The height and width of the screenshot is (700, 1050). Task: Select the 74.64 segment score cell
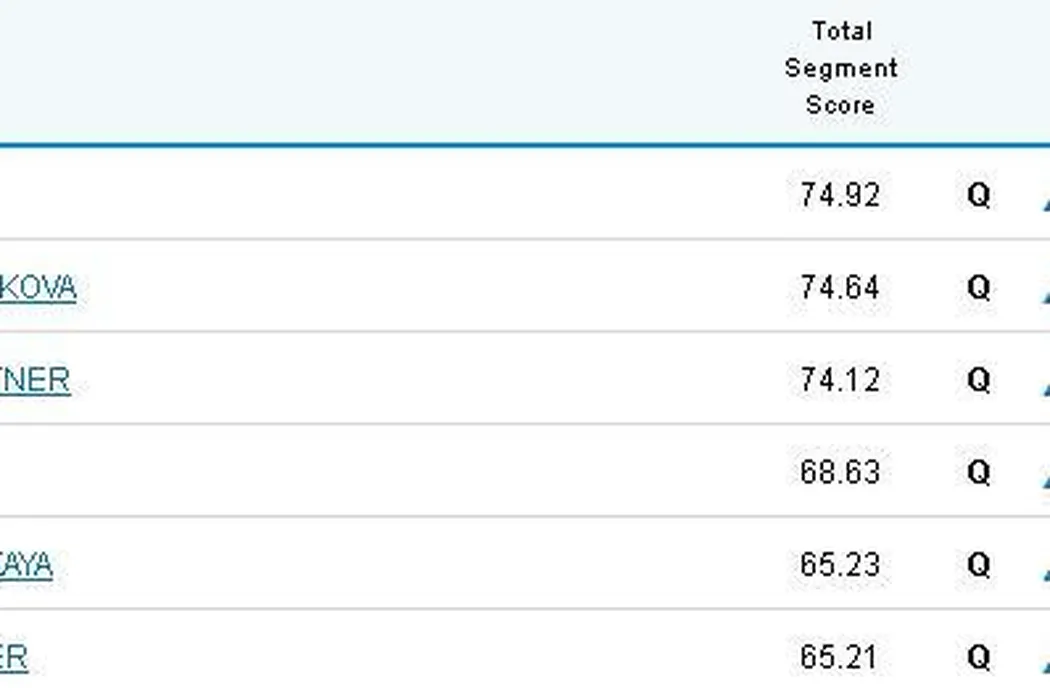point(840,288)
